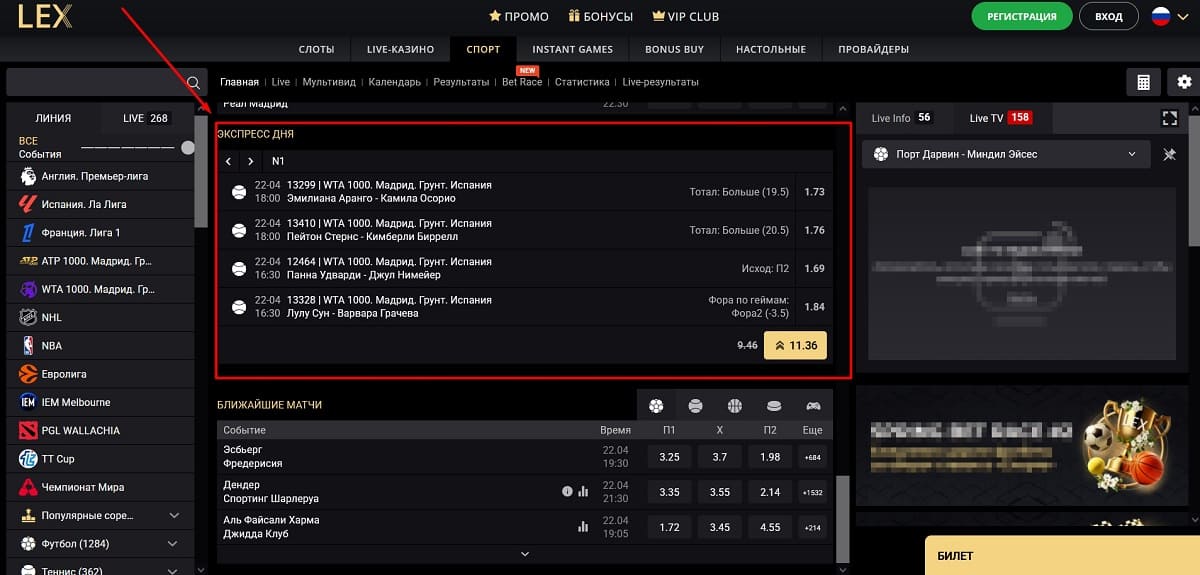Show statistics chart for Аль Файсали match

(583, 526)
